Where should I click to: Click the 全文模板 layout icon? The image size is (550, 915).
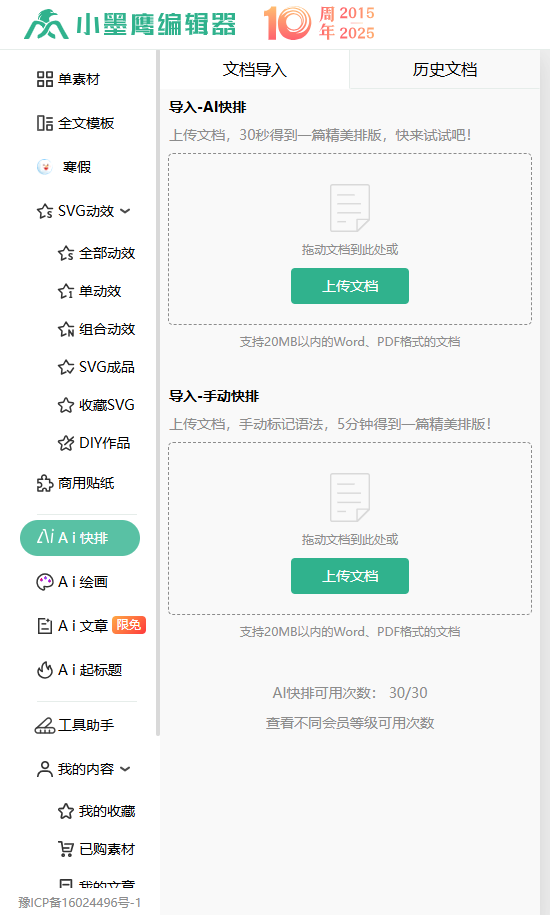(x=45, y=123)
